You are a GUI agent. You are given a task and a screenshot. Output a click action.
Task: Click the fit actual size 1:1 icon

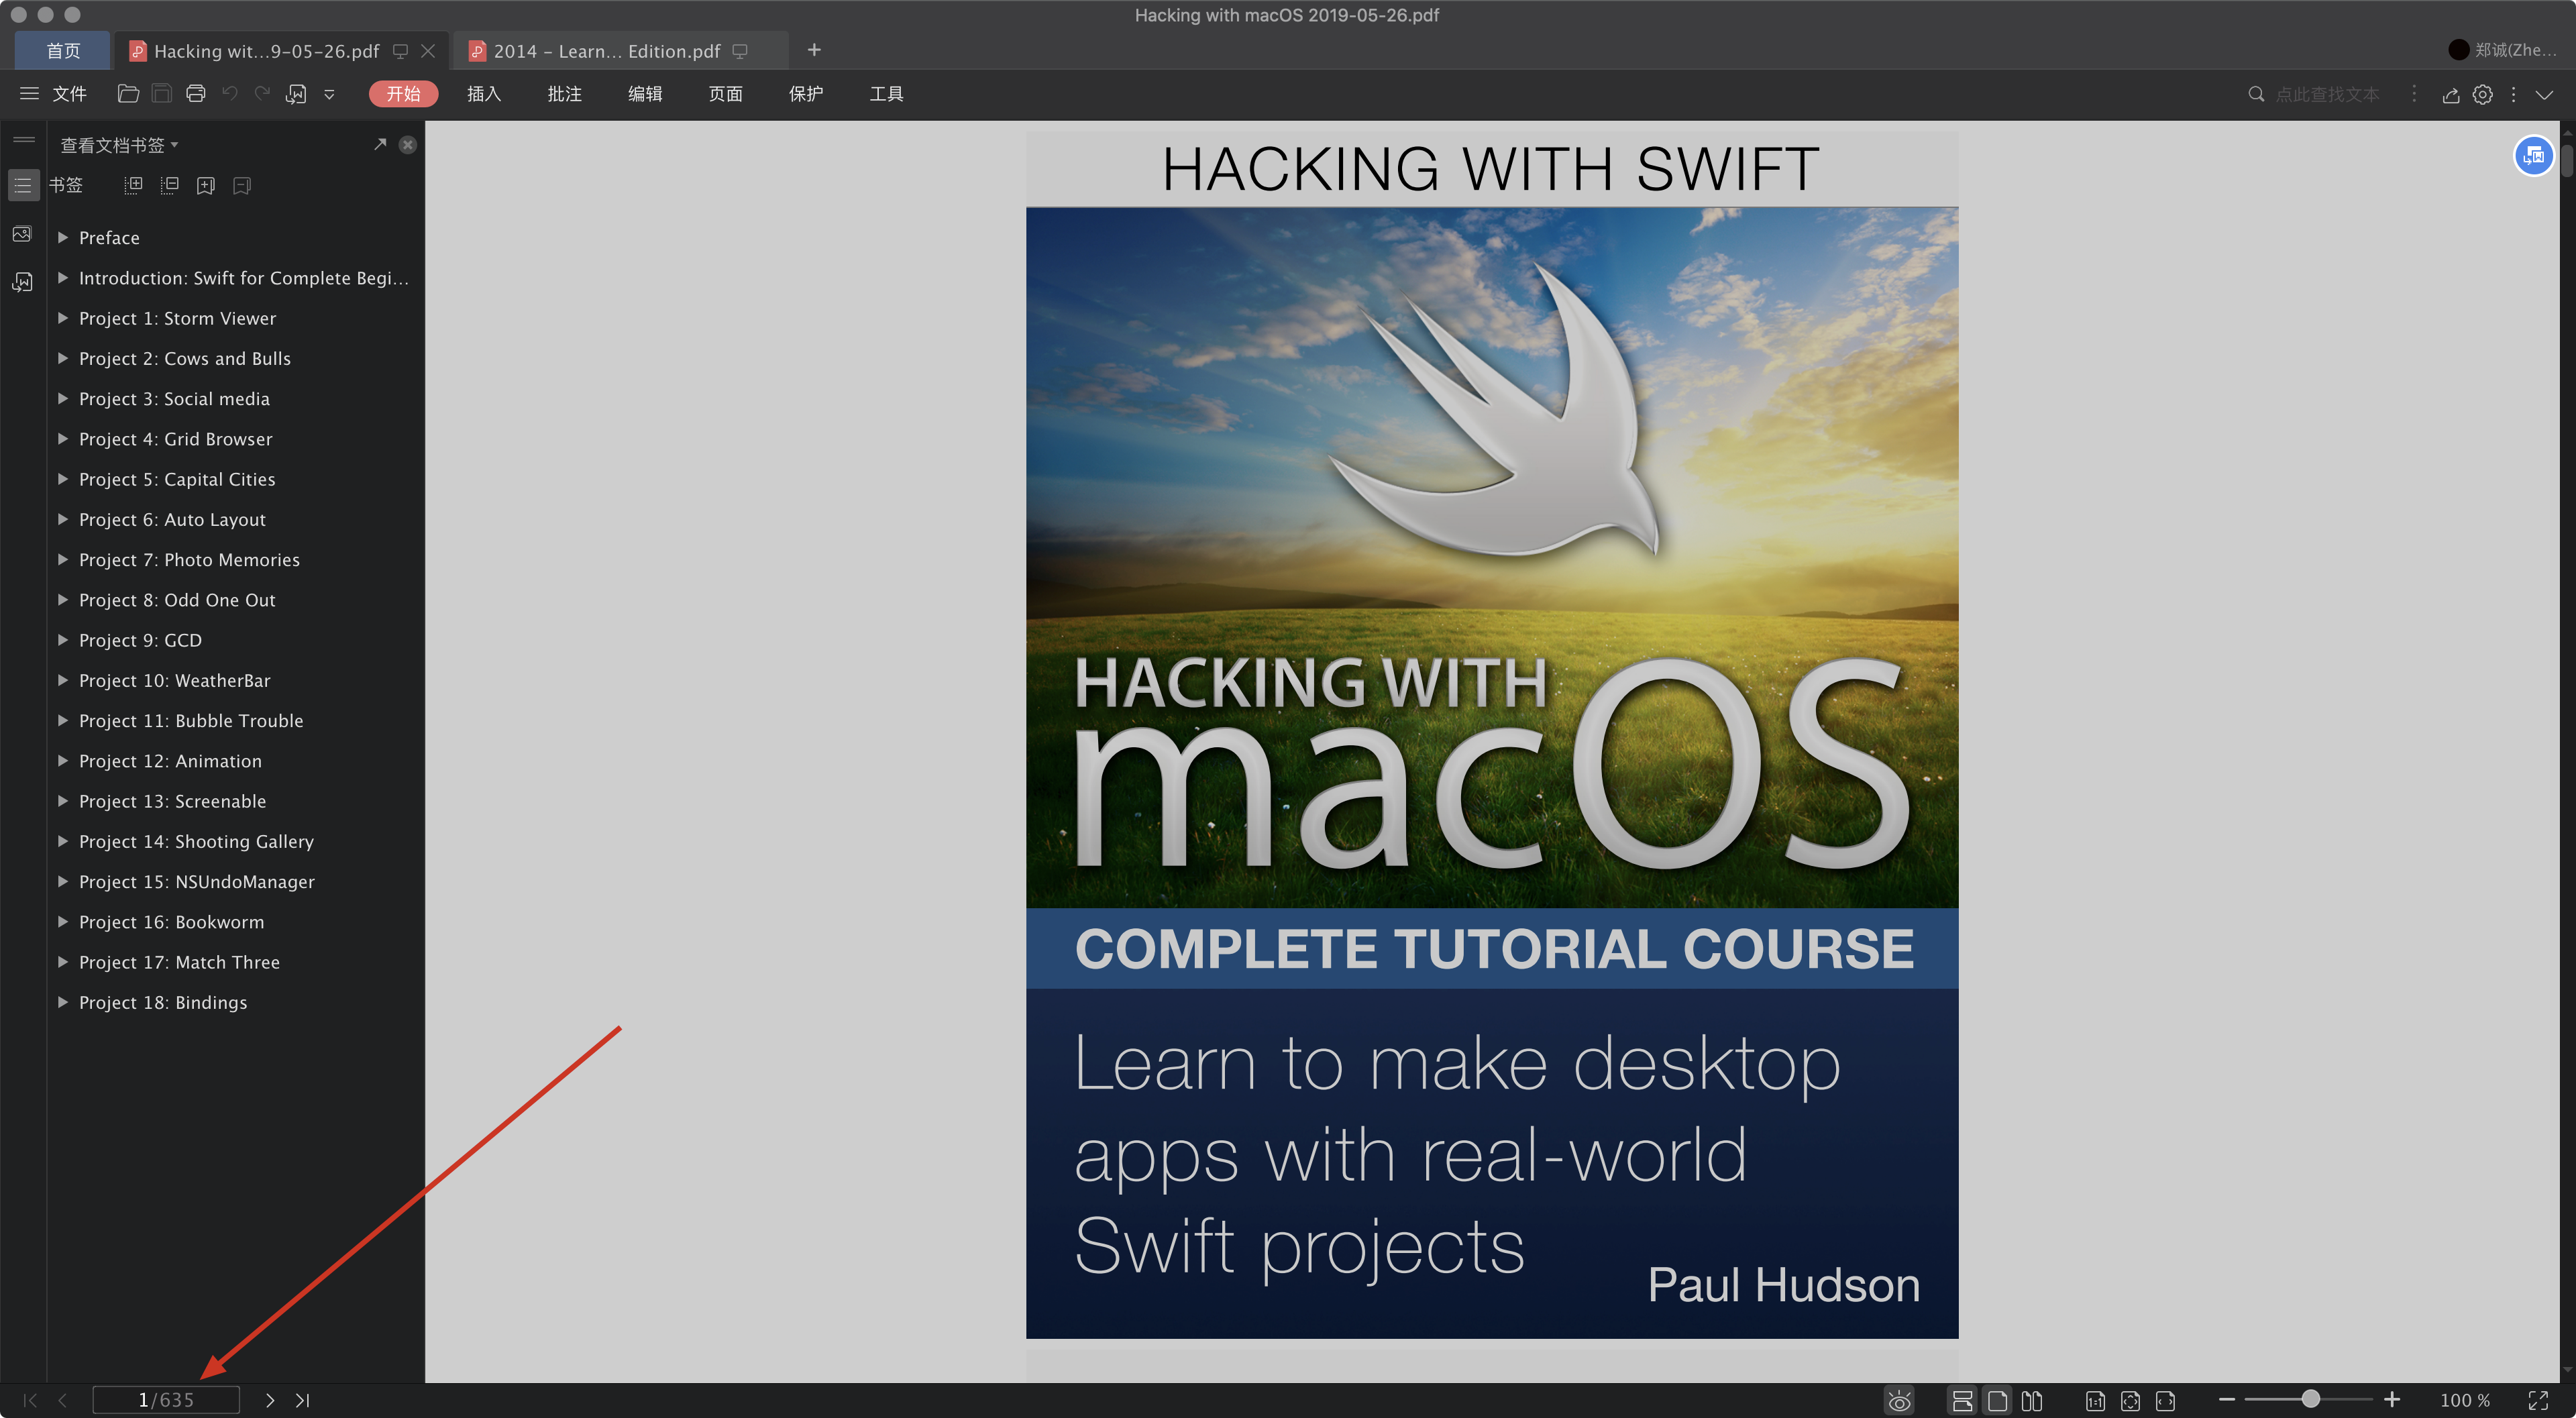tap(2095, 1400)
